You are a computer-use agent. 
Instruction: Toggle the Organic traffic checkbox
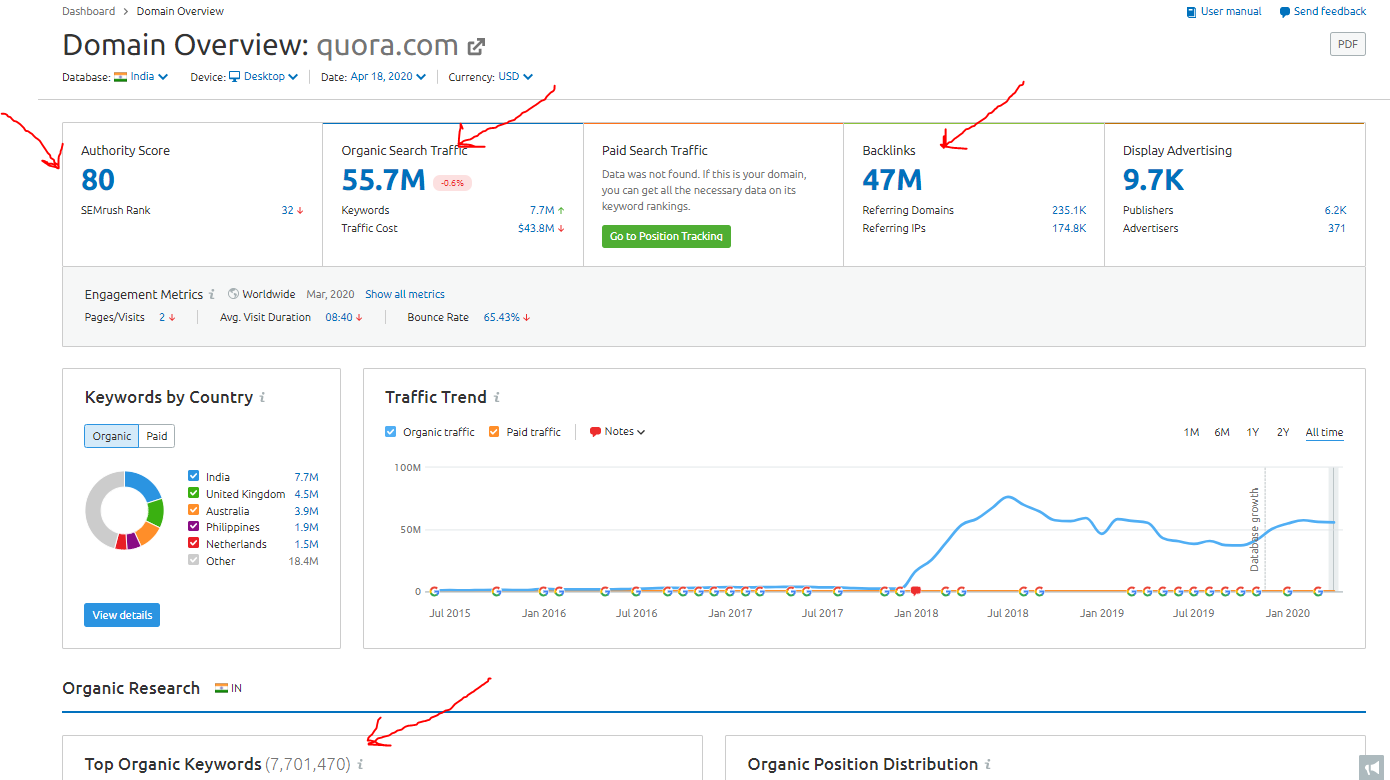pyautogui.click(x=391, y=432)
